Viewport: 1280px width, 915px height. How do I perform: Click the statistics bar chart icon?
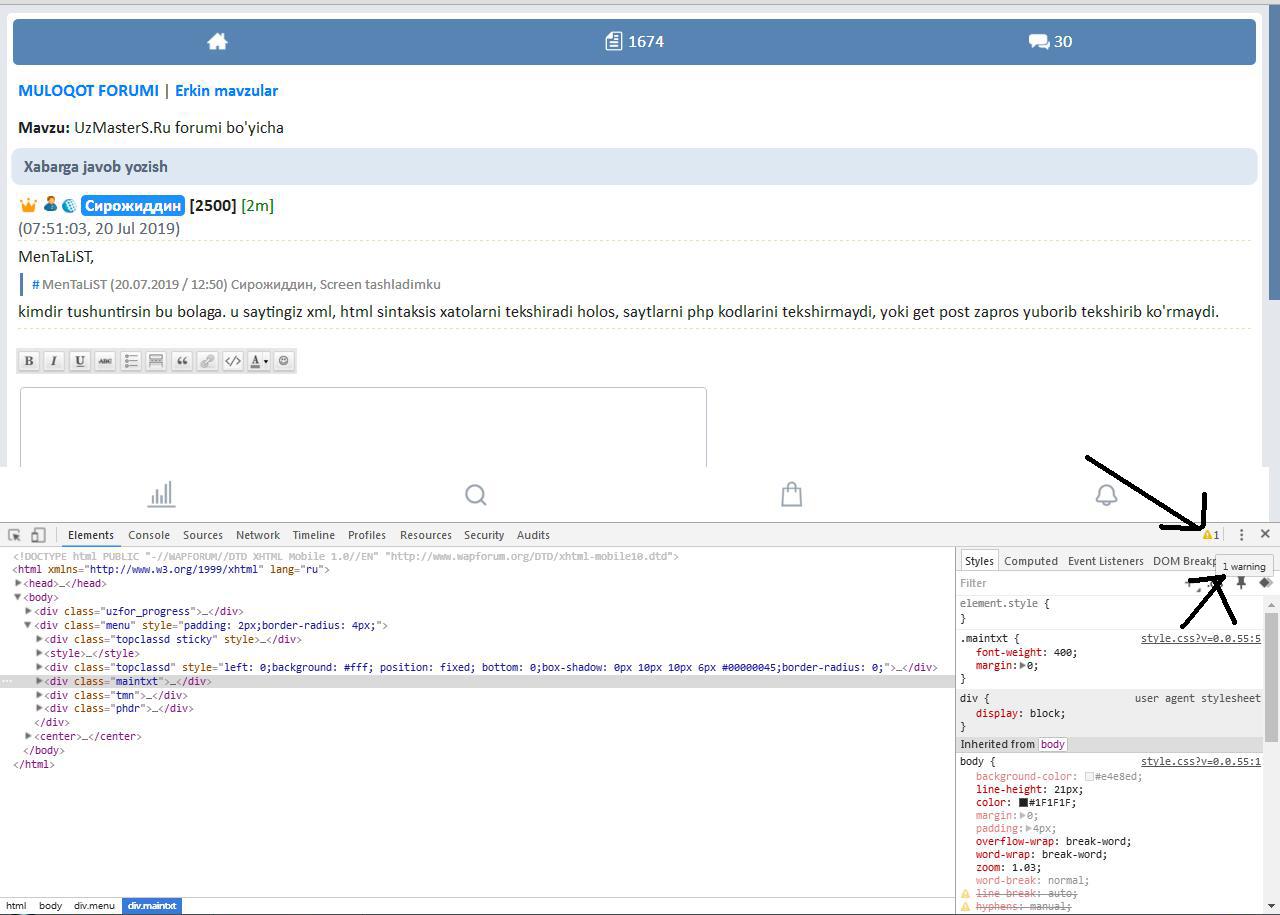tap(161, 494)
